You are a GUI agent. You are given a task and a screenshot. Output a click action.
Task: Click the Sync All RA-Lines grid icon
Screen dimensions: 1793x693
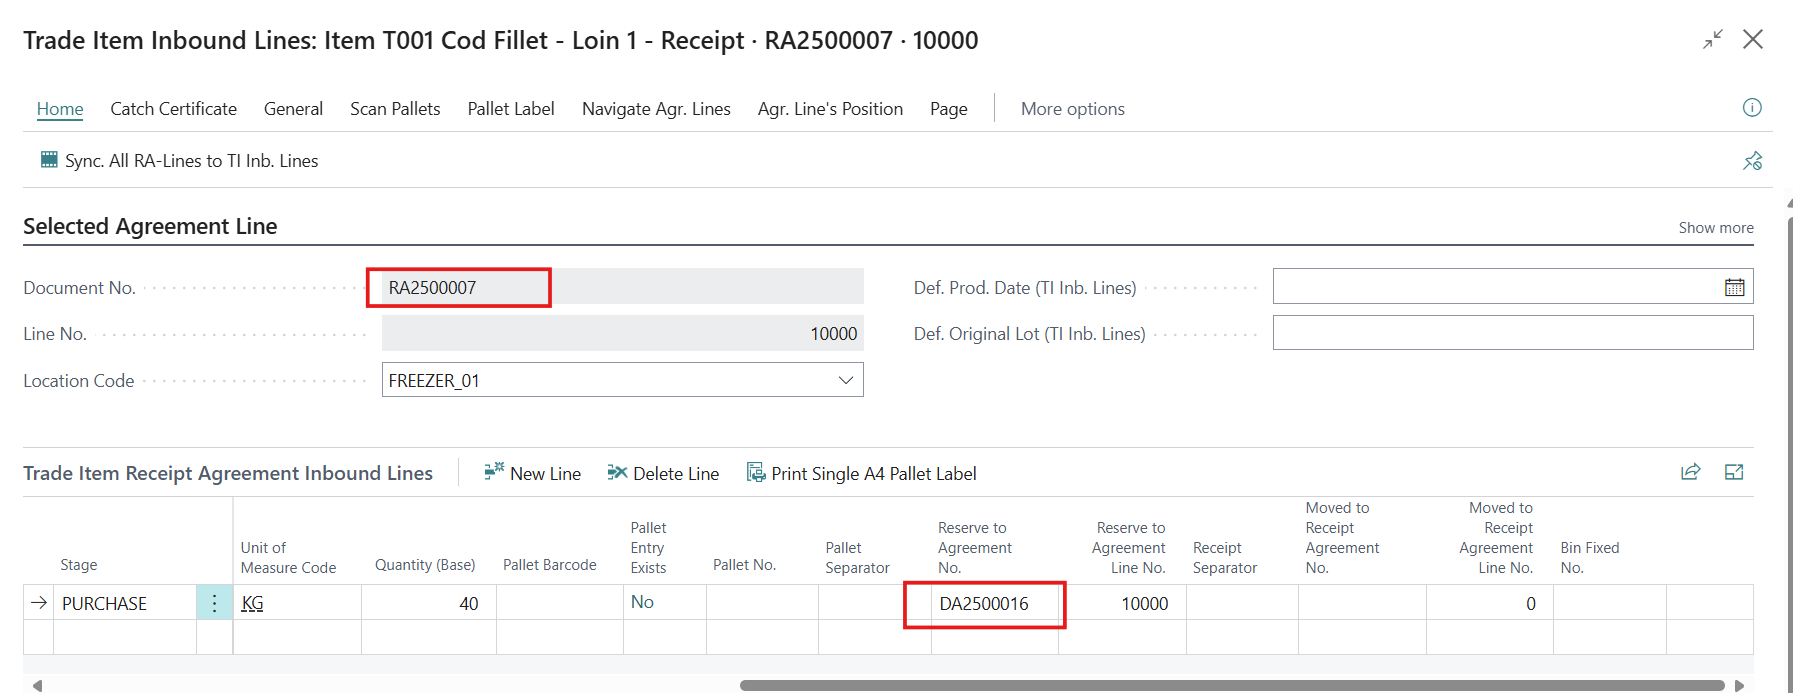click(x=48, y=160)
